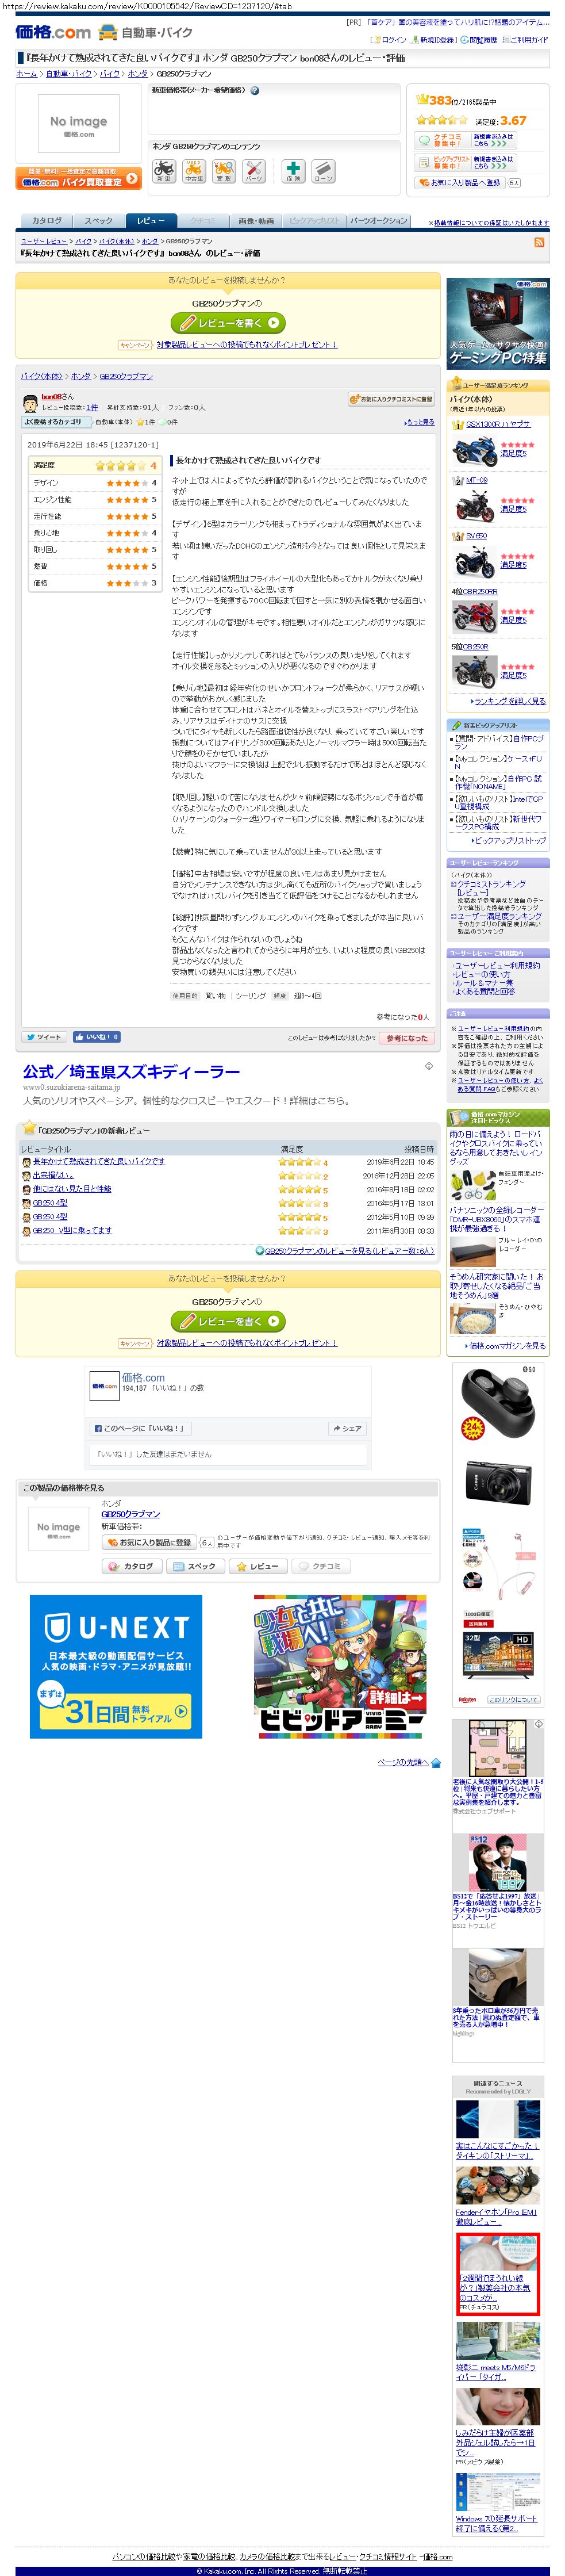Click the クチコミ button in the price-range box
This screenshot has height=2576, width=565.
(x=321, y=1566)
